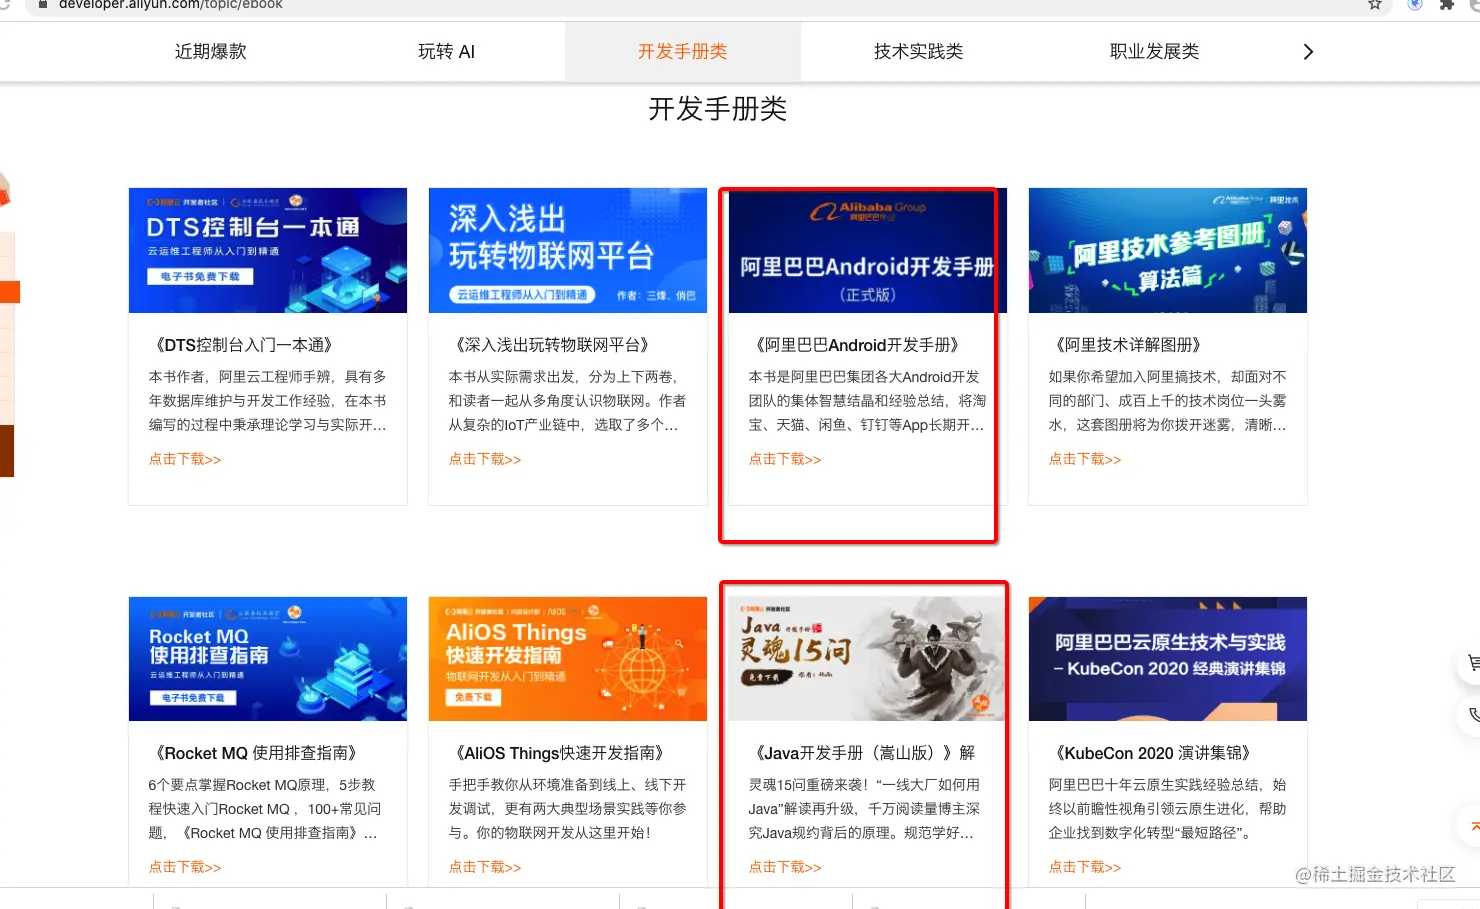Open the browser extensions puzzle icon

tap(1446, 5)
